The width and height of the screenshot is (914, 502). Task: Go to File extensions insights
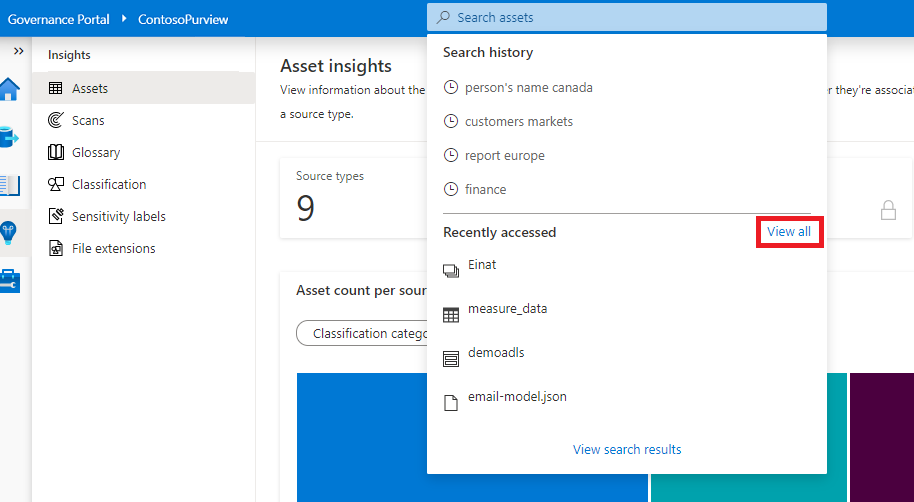tap(113, 249)
